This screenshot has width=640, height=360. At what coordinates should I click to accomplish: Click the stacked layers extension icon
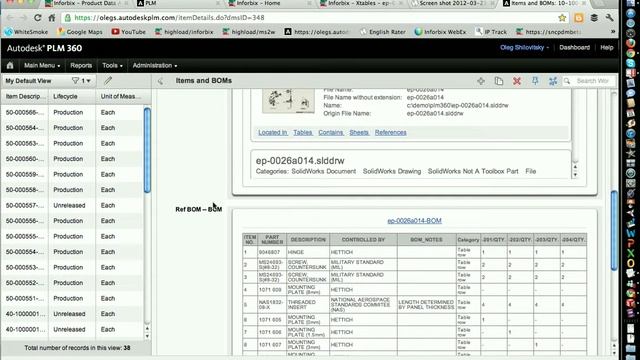[x=594, y=18]
